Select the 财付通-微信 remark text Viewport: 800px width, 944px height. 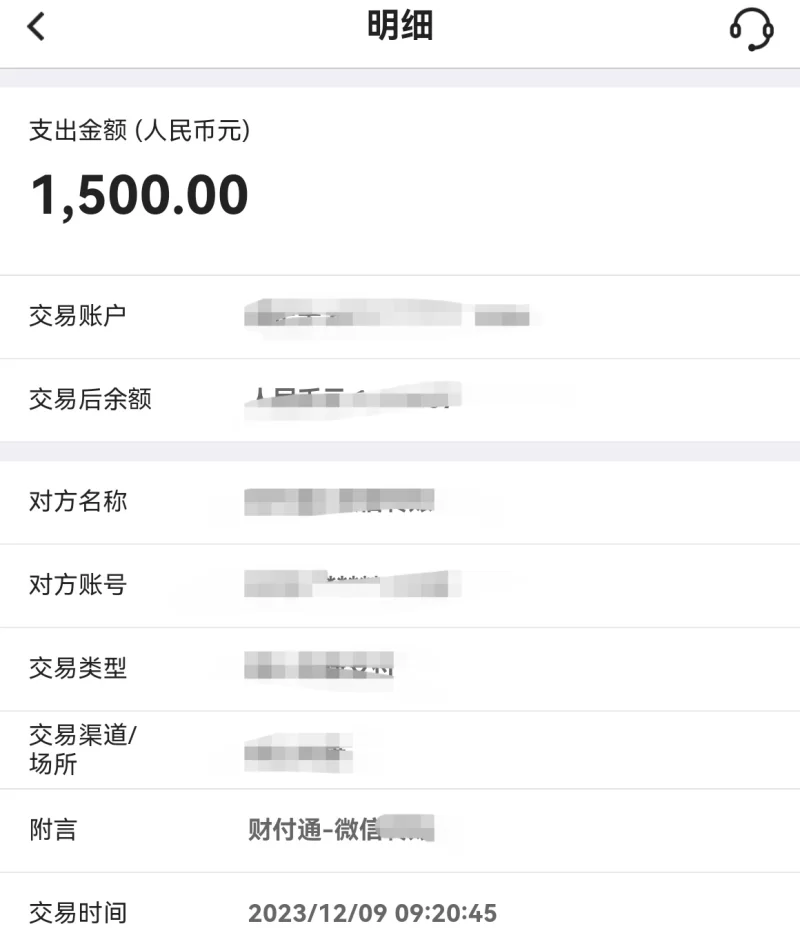[x=340, y=830]
